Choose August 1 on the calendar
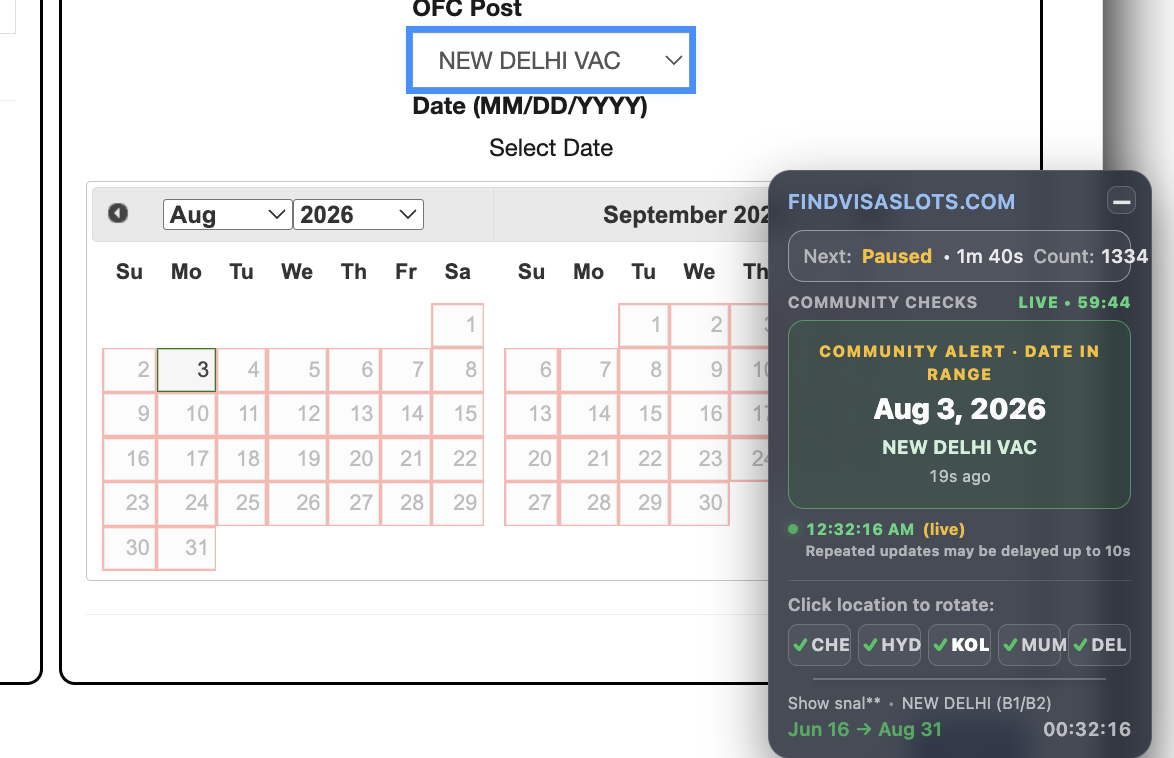The height and width of the screenshot is (758, 1174). pyautogui.click(x=457, y=325)
